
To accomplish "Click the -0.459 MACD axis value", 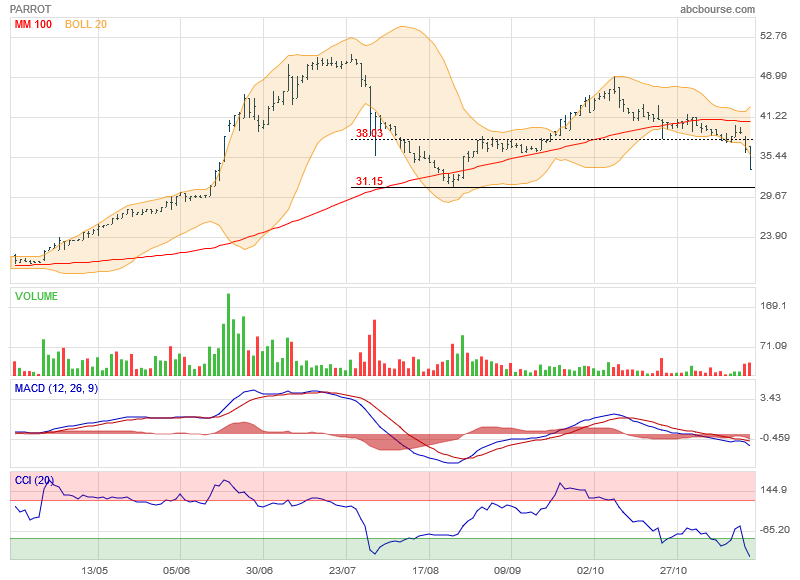I will [774, 438].
